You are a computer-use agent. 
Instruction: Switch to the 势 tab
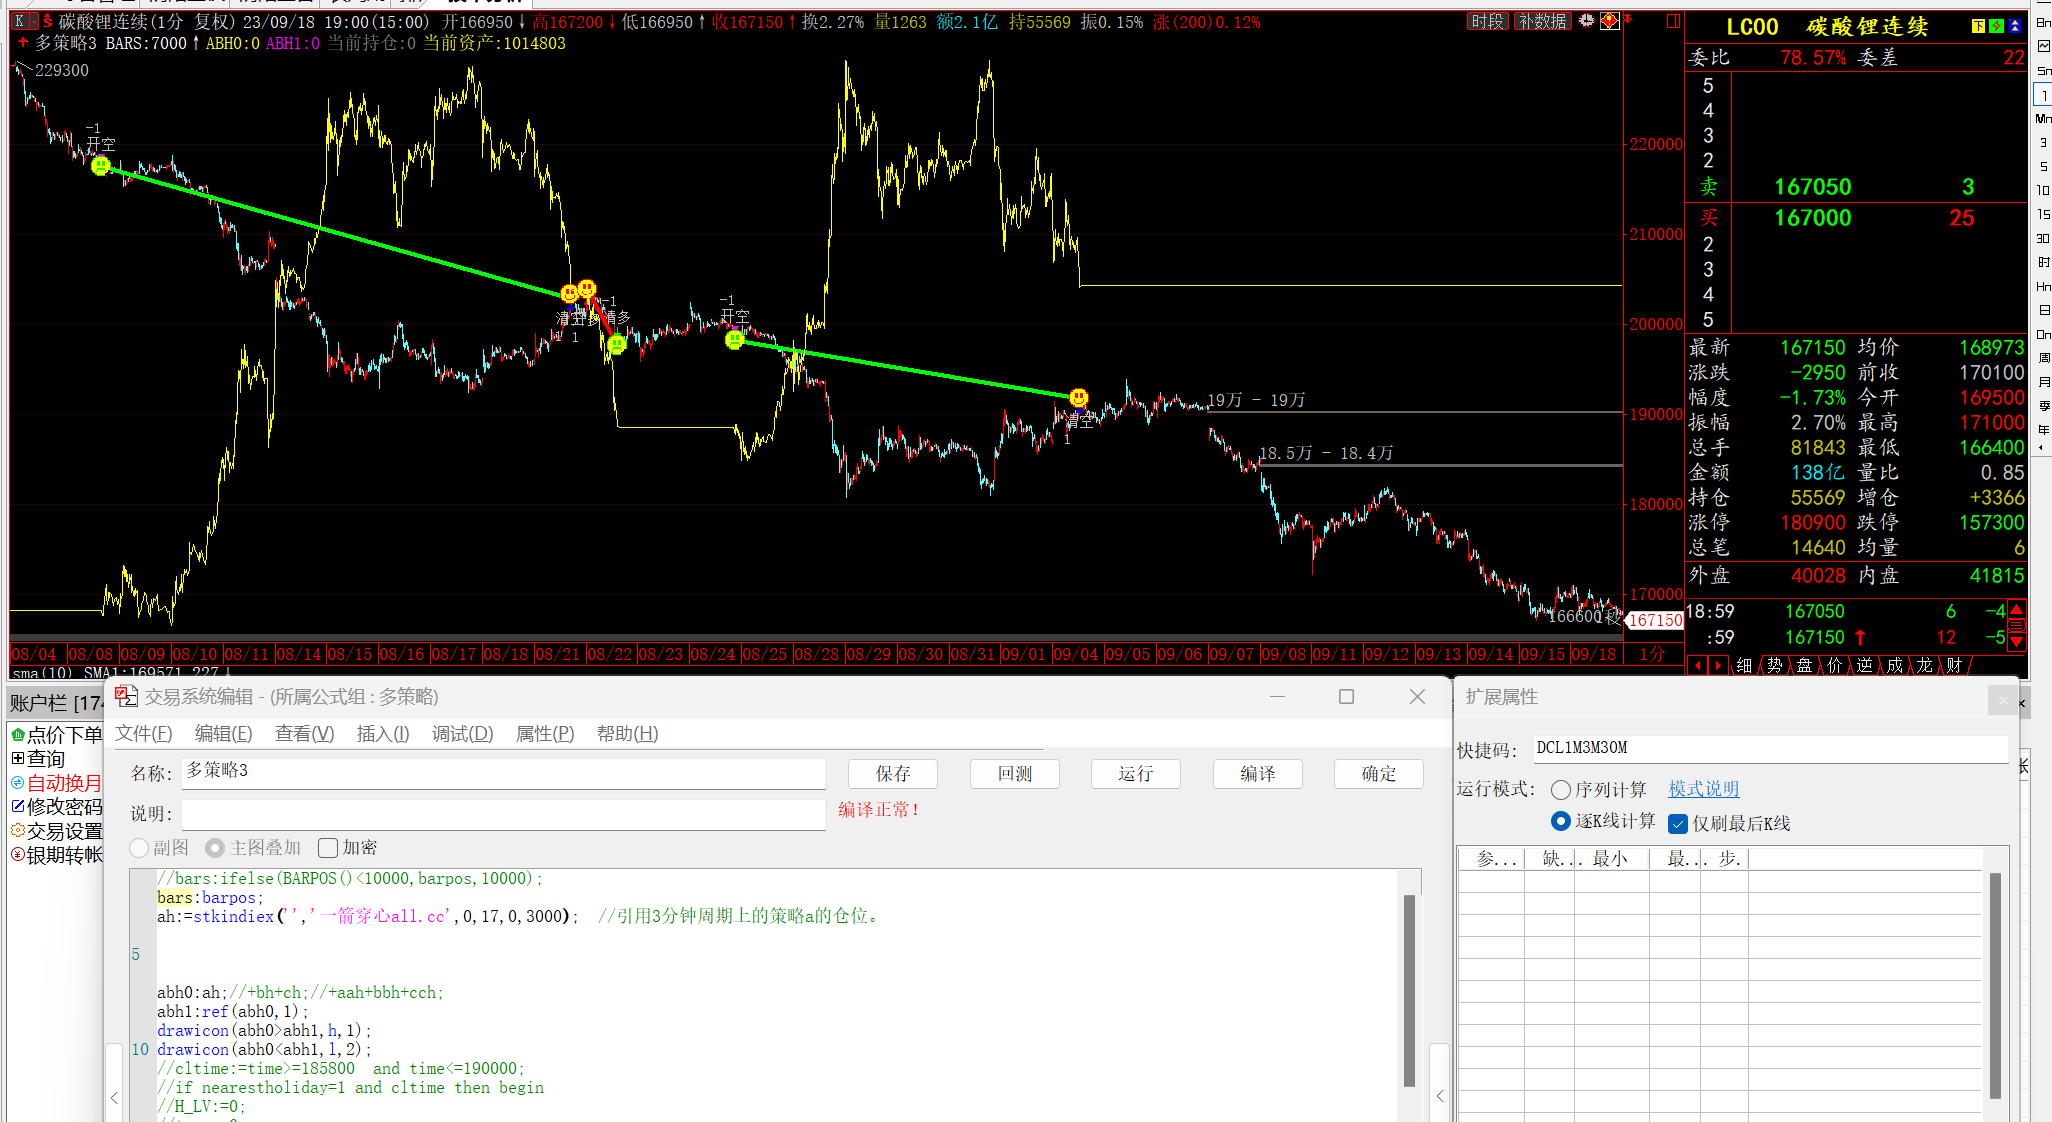coord(1774,665)
